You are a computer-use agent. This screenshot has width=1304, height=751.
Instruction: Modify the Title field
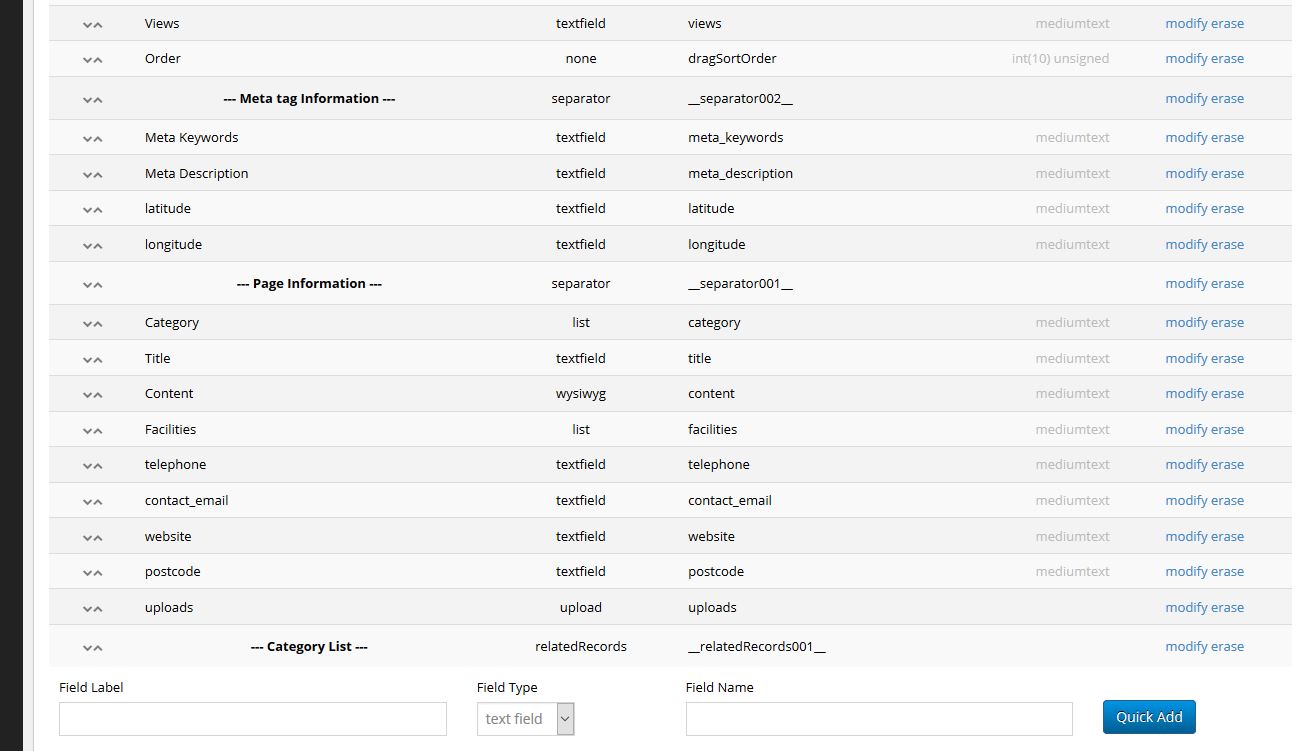(1186, 358)
